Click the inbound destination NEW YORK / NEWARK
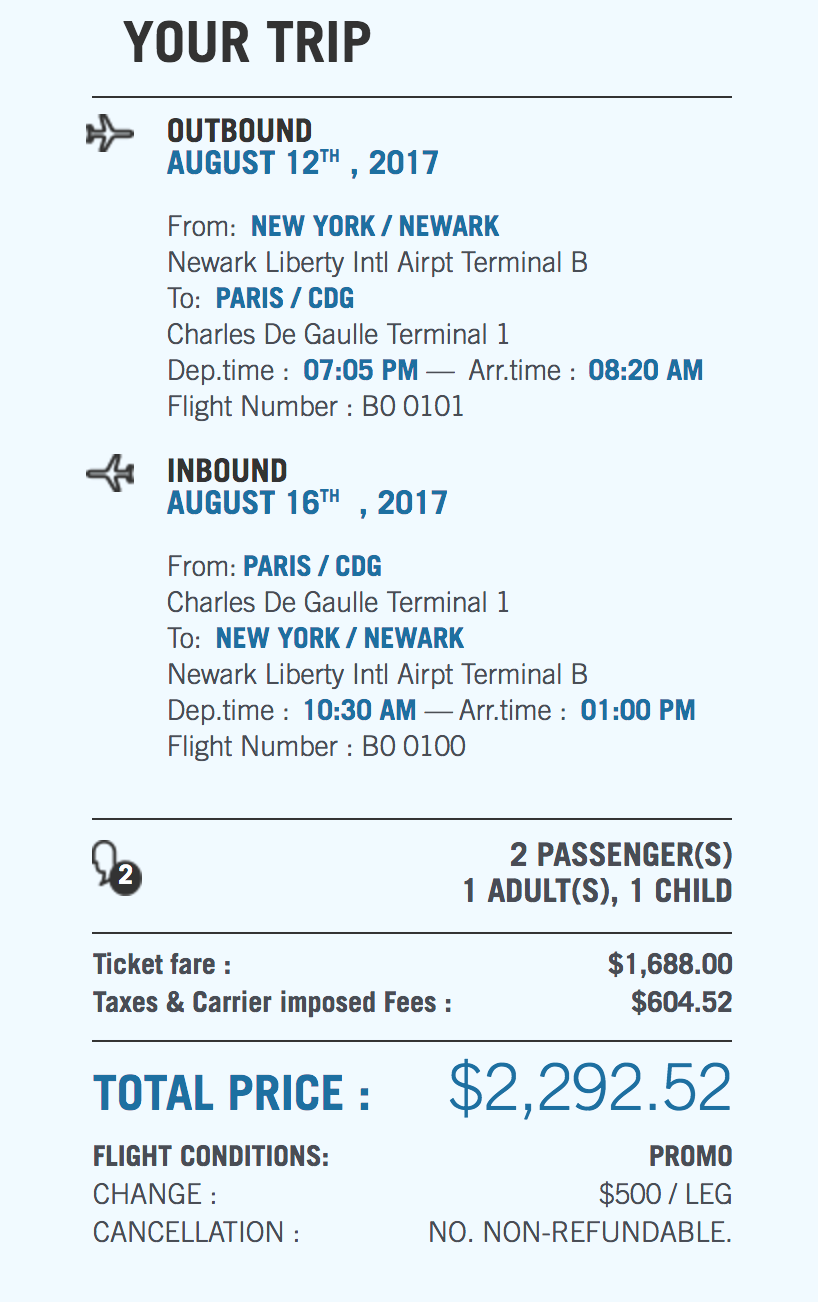This screenshot has height=1302, width=818. [340, 639]
